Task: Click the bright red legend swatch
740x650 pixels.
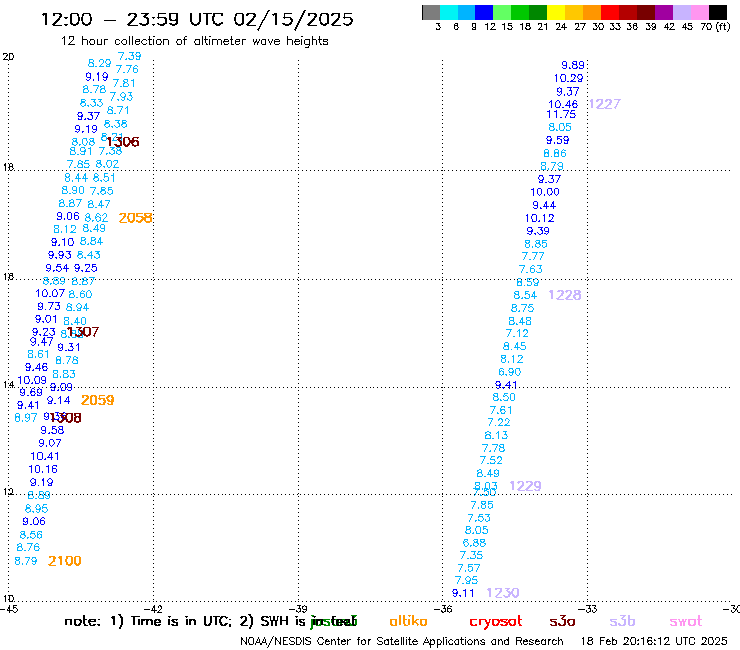Action: pyautogui.click(x=609, y=12)
